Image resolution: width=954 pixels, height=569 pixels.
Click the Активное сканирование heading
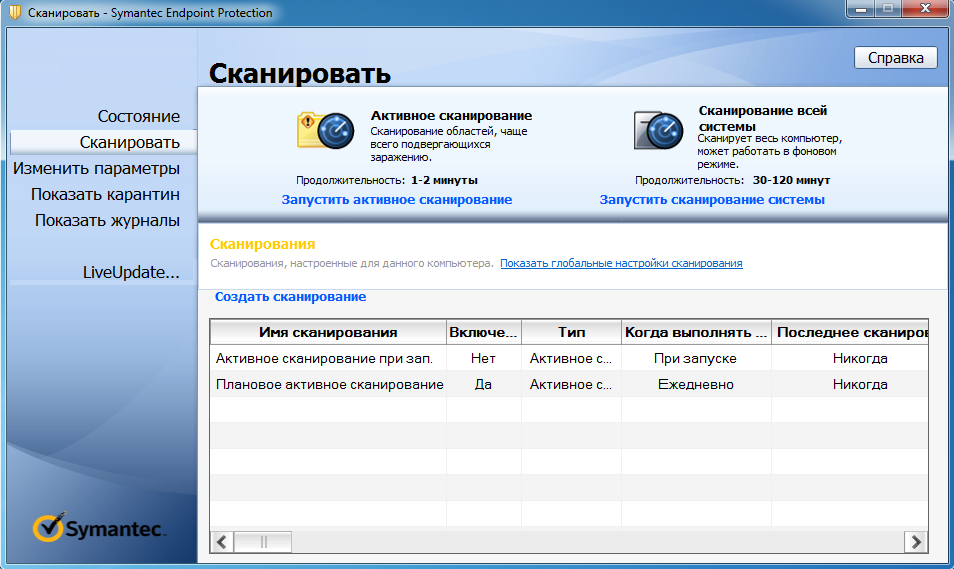click(x=451, y=116)
